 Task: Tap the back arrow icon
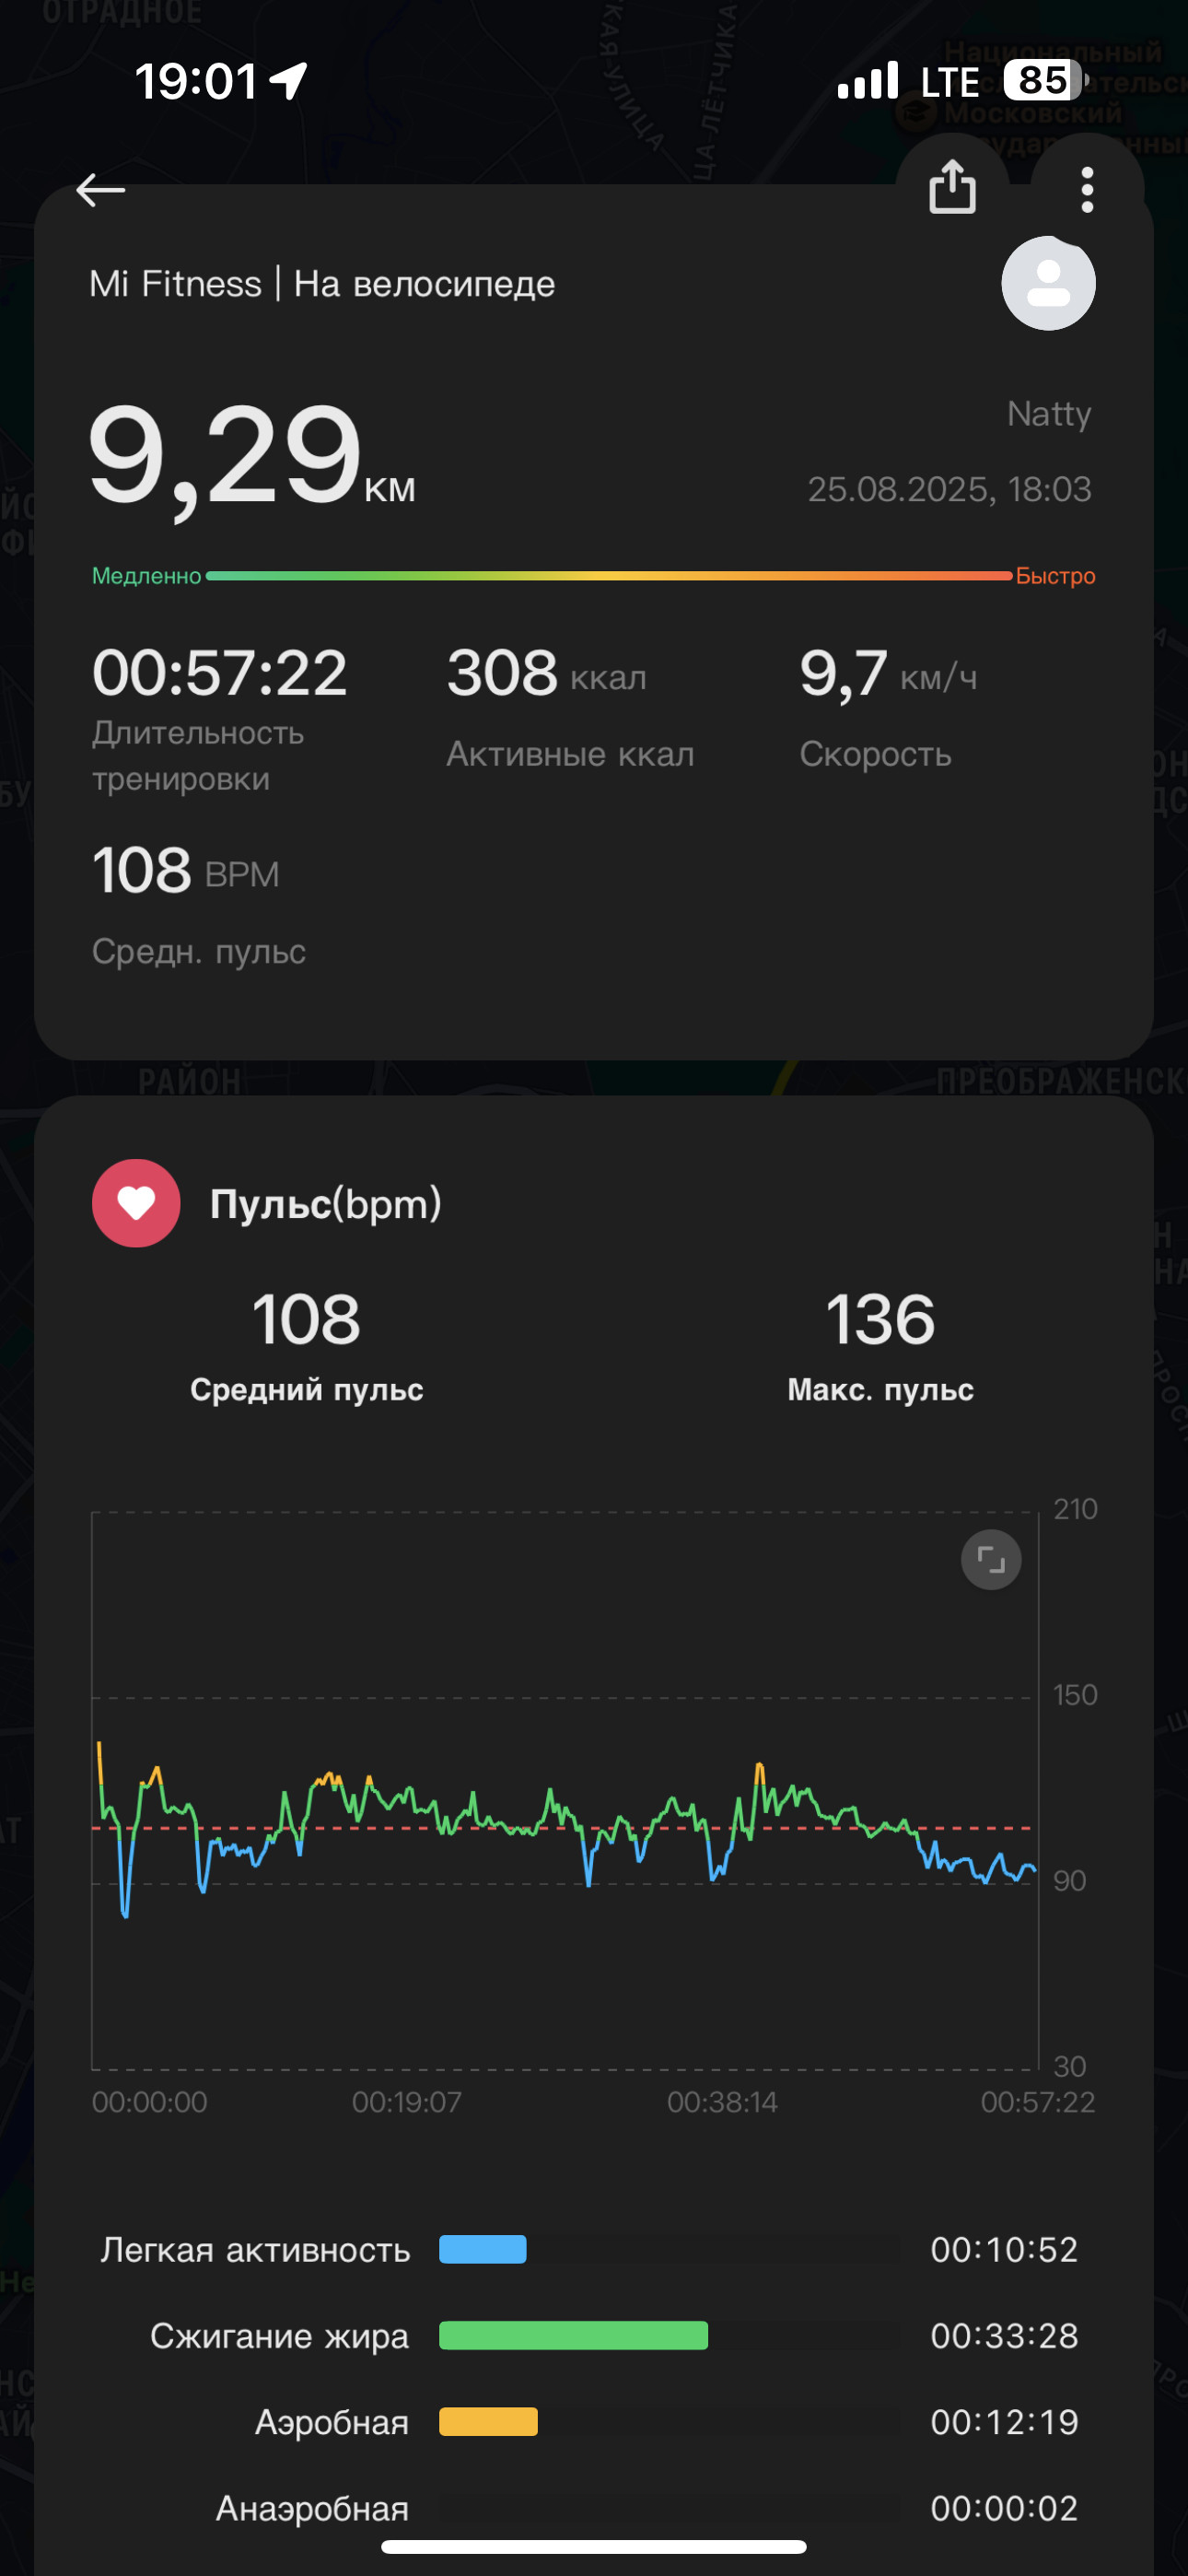point(100,189)
